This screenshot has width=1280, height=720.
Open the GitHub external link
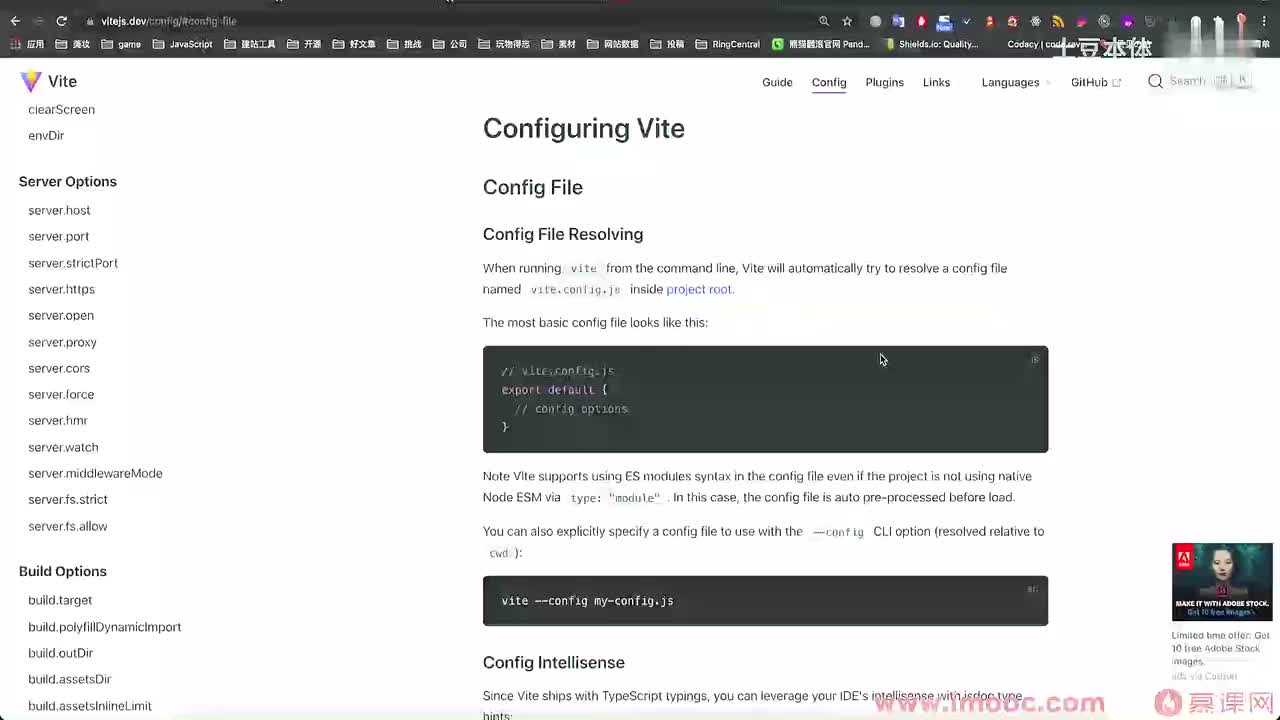[1096, 82]
